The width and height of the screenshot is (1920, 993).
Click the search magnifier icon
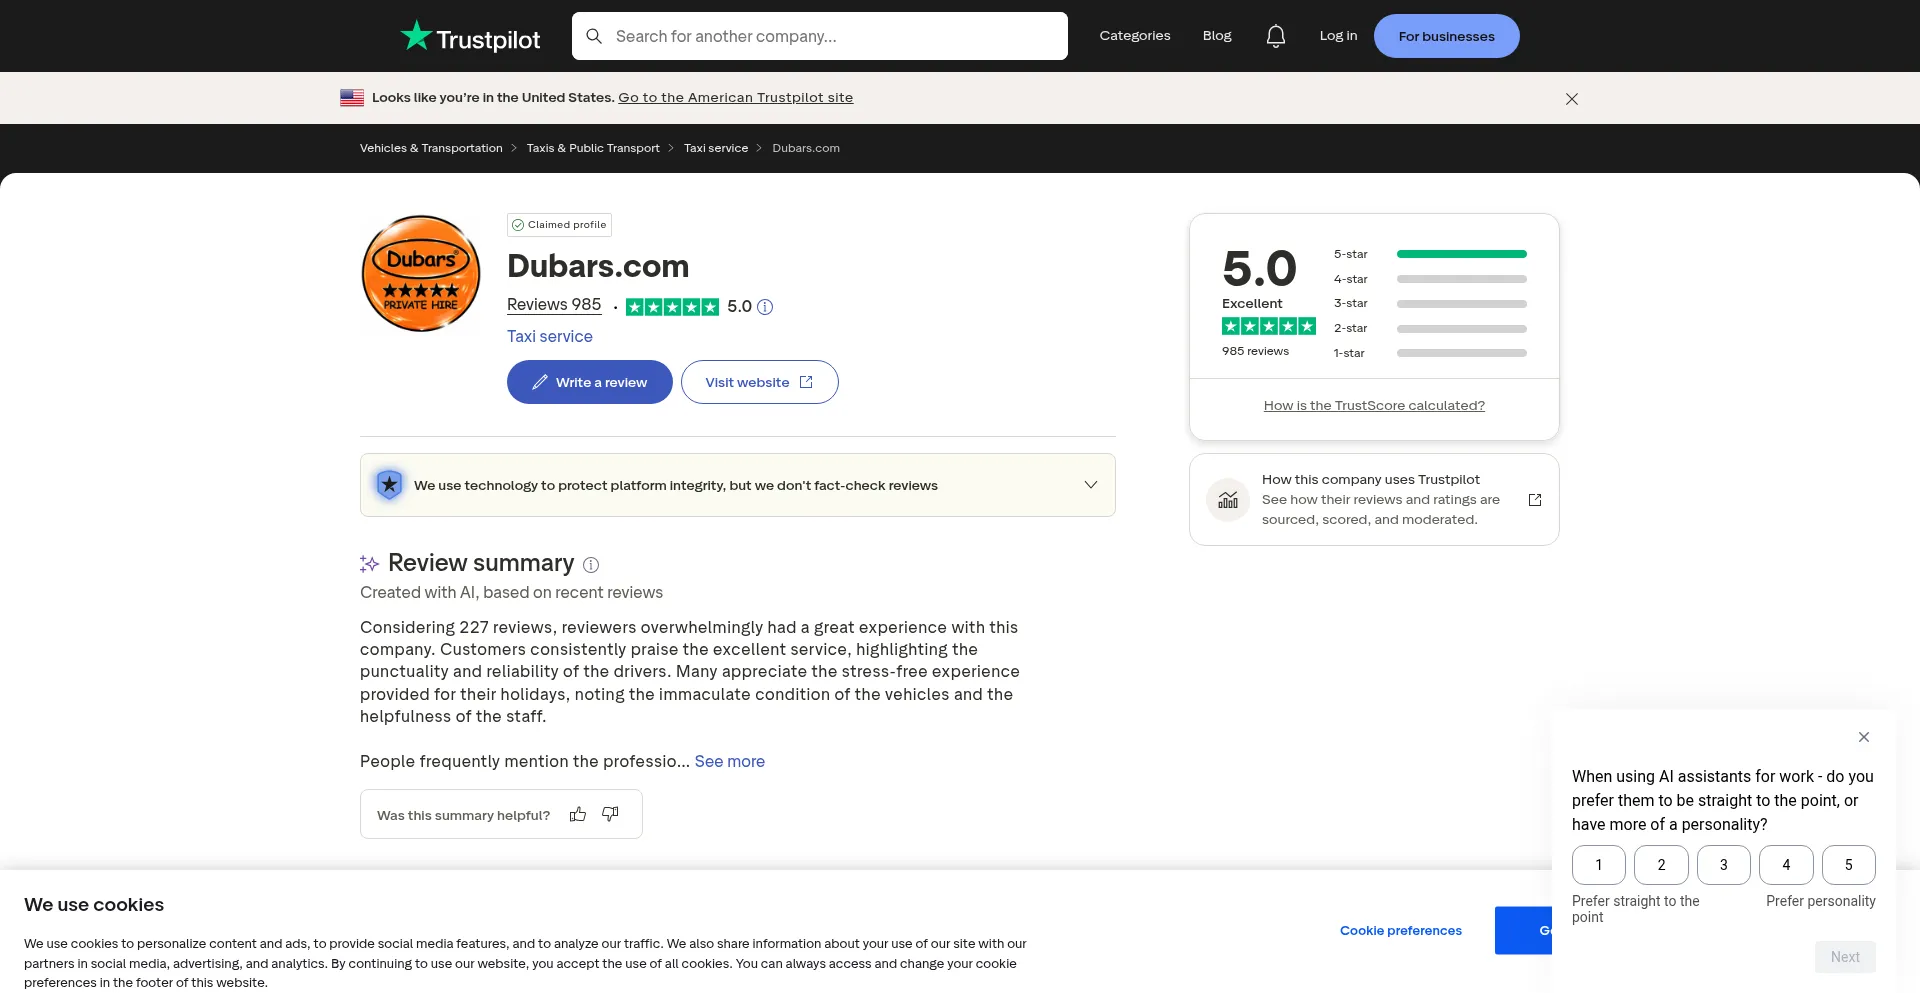pos(594,36)
